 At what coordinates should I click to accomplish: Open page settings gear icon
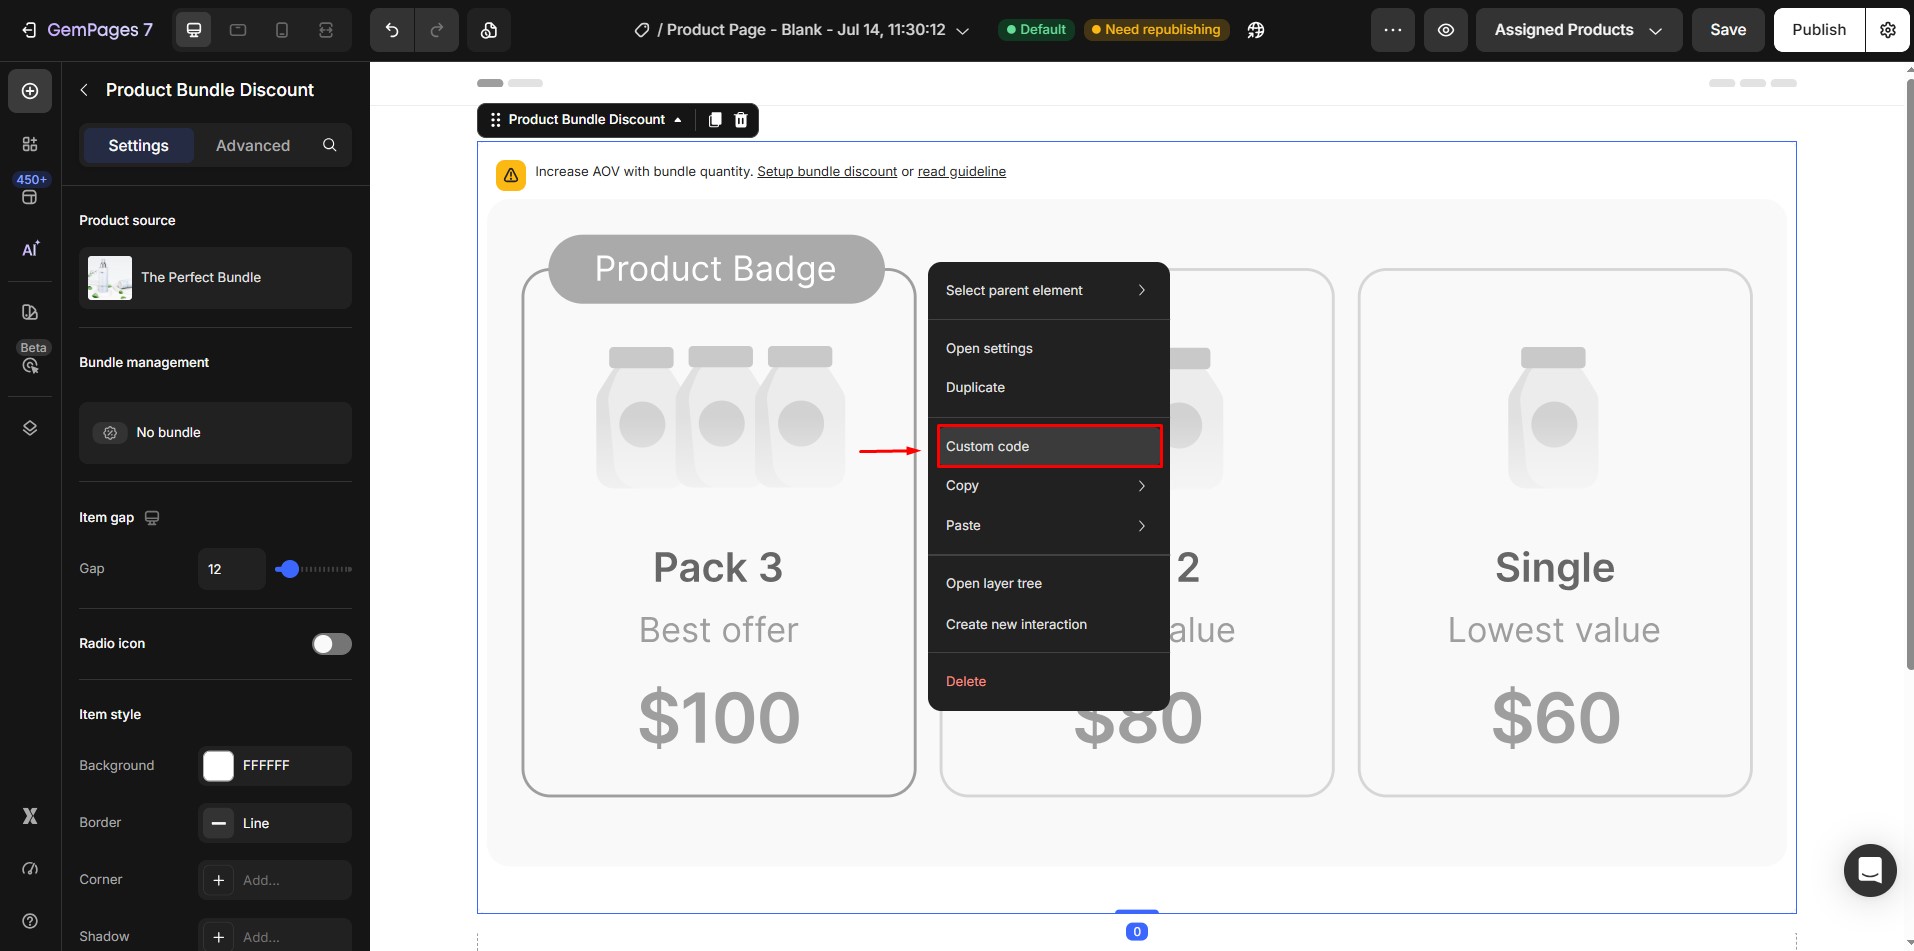tap(1888, 30)
